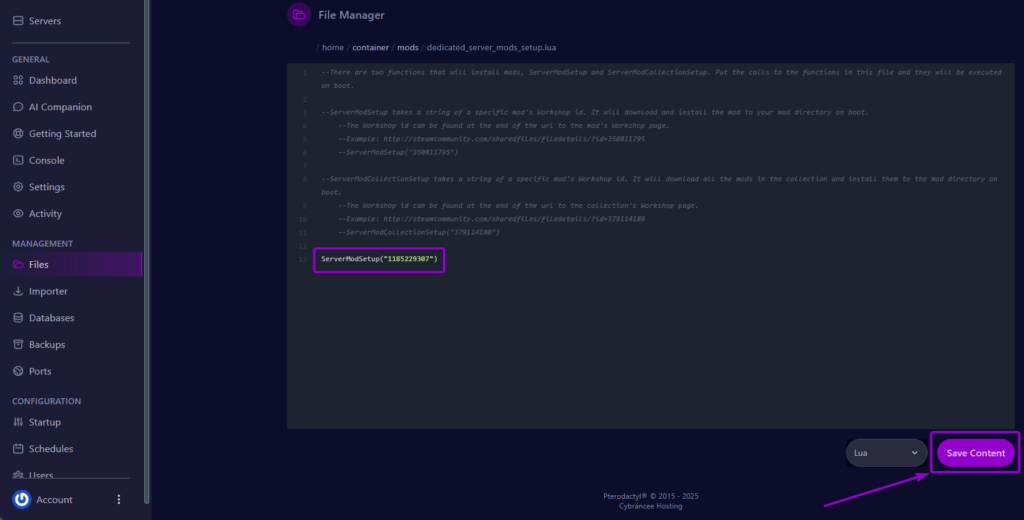Open the Getting Started menu item
Image resolution: width=1024 pixels, height=520 pixels.
click(63, 134)
